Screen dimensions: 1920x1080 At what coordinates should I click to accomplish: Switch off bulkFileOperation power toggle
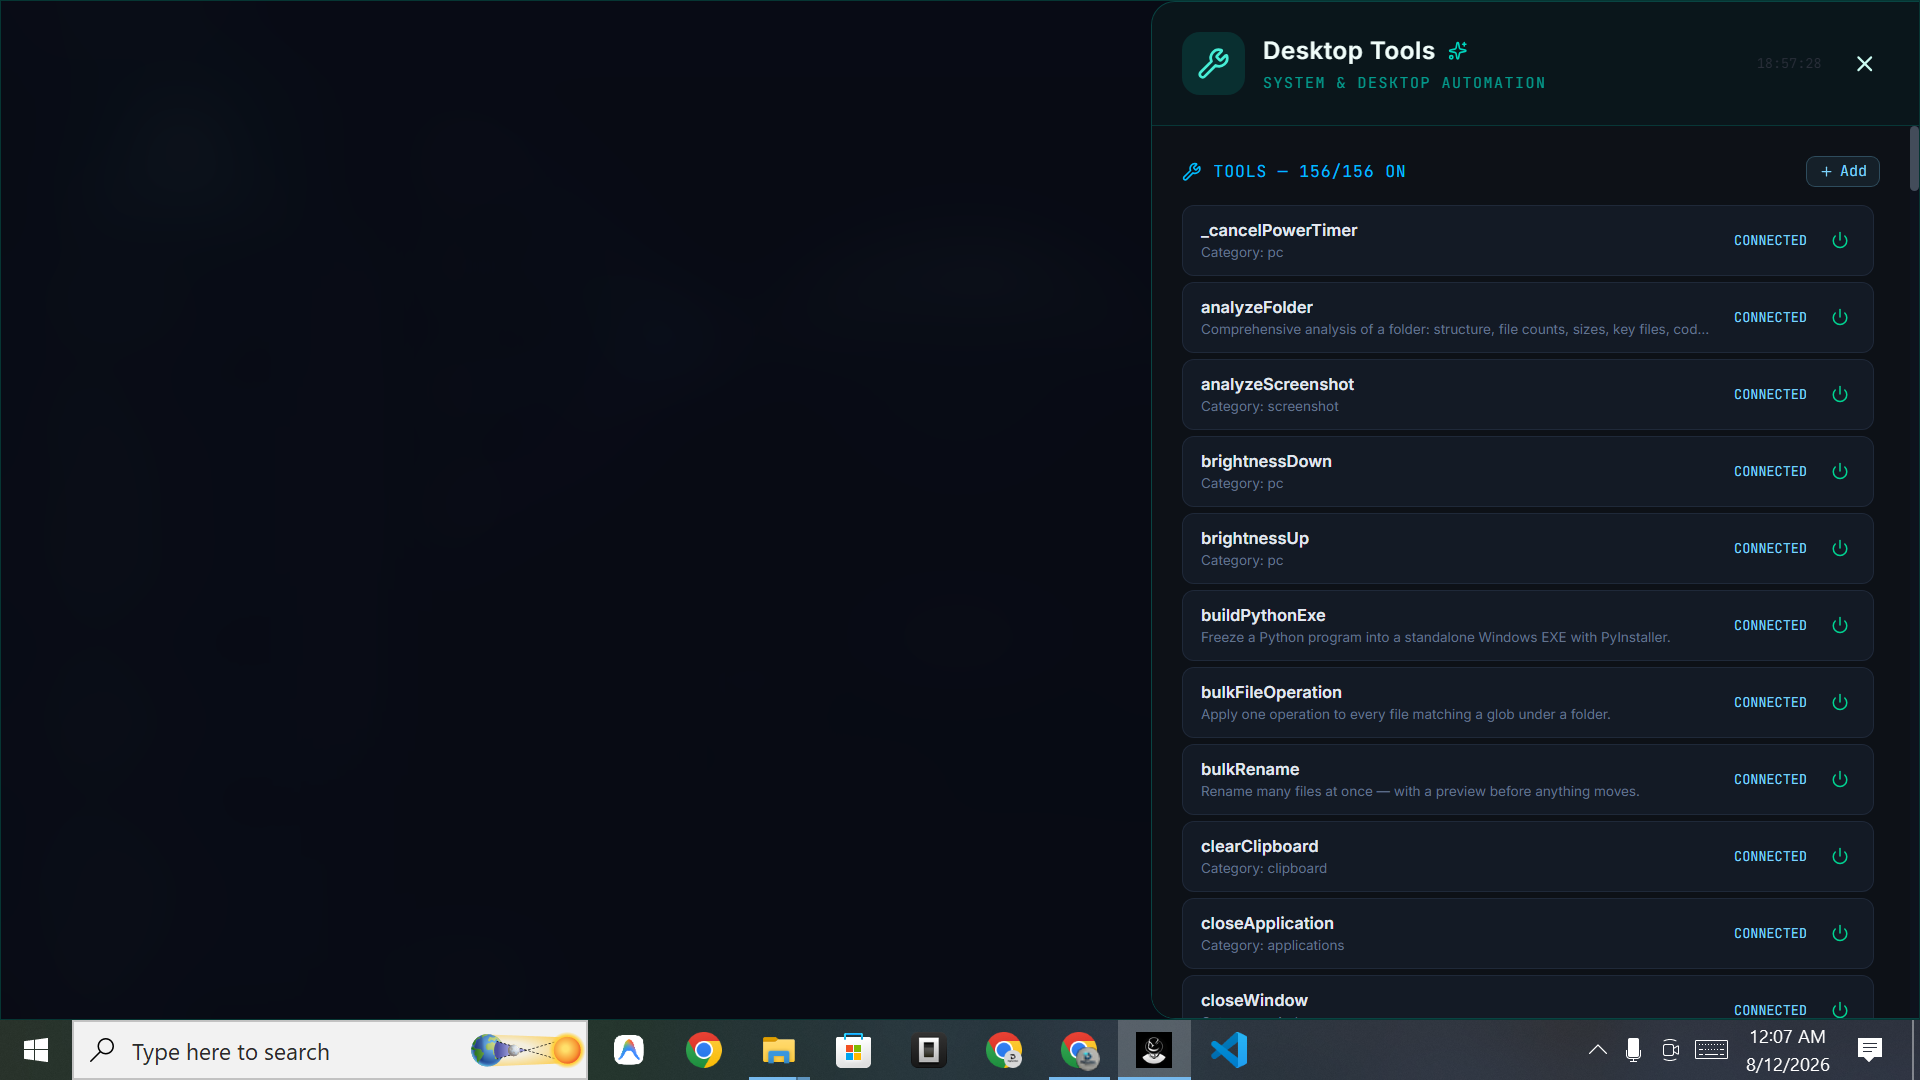(1839, 703)
